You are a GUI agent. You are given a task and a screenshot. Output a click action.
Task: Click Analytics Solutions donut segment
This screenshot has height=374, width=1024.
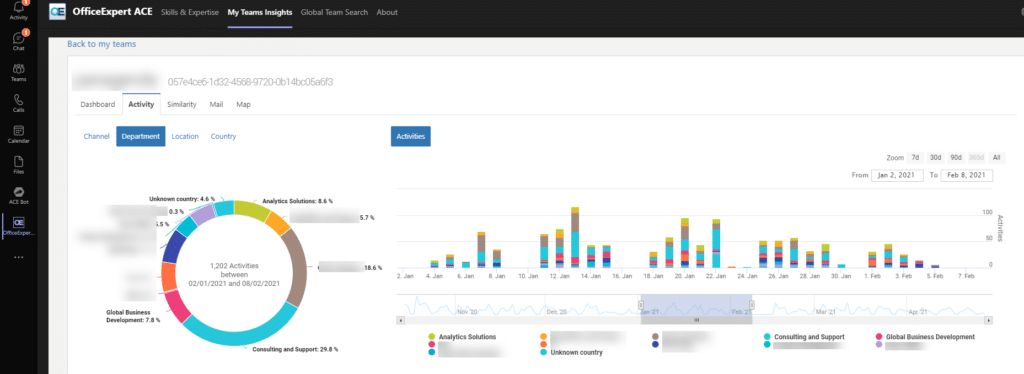point(251,210)
